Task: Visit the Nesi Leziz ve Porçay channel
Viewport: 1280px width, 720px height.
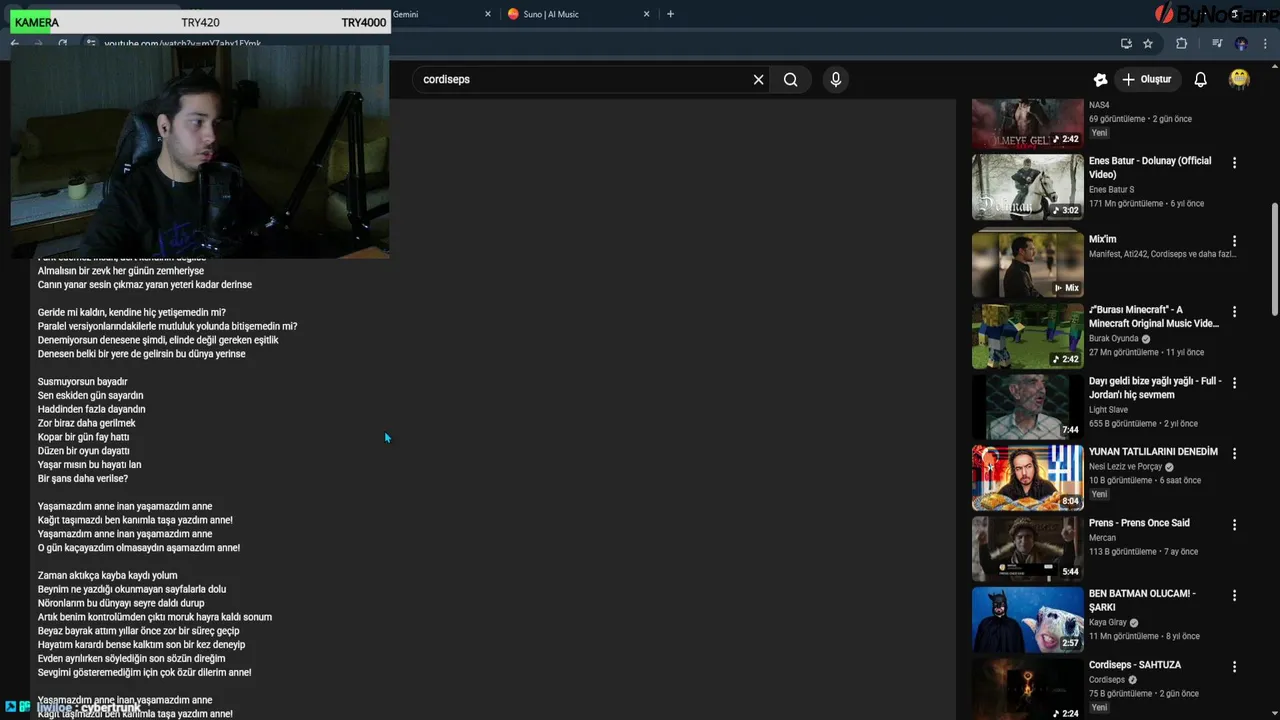Action: pos(1125,467)
